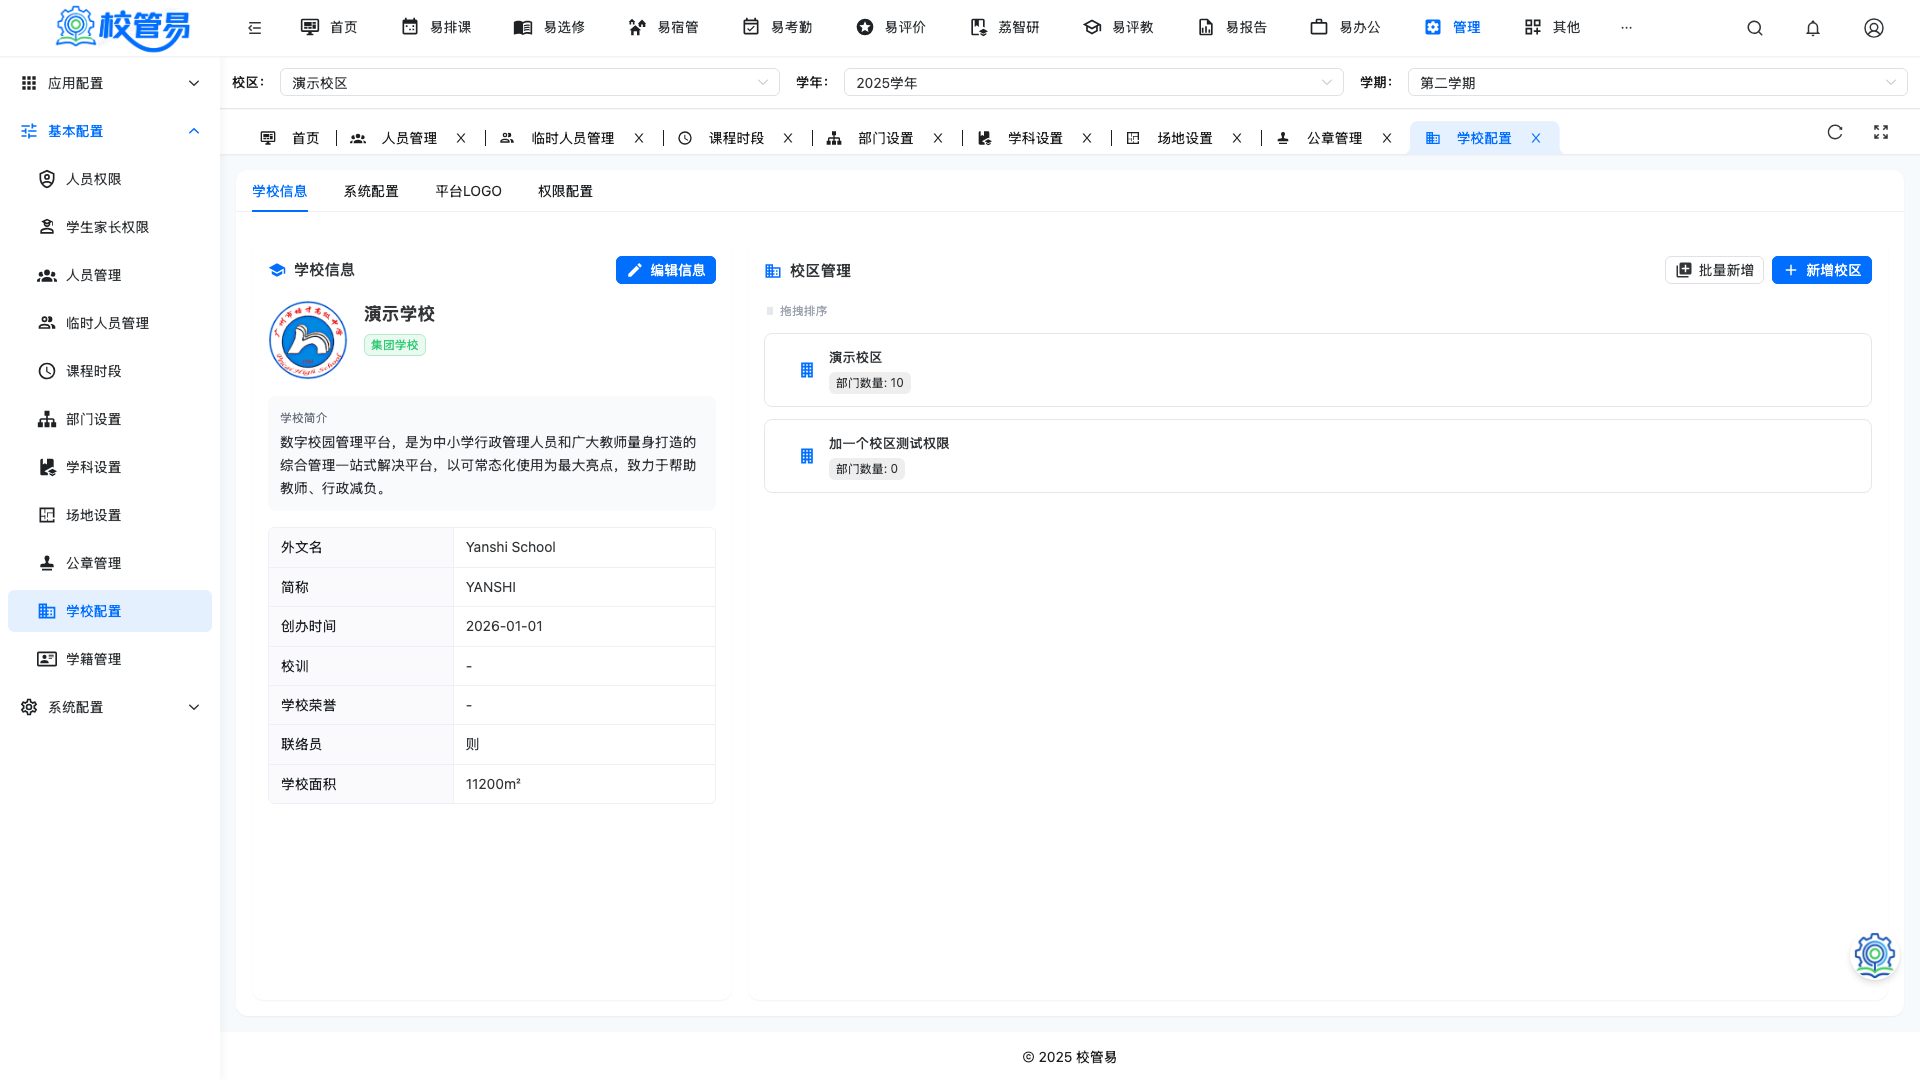Close the 学科设置 tab
This screenshot has height=1080, width=1920.
[x=1087, y=138]
